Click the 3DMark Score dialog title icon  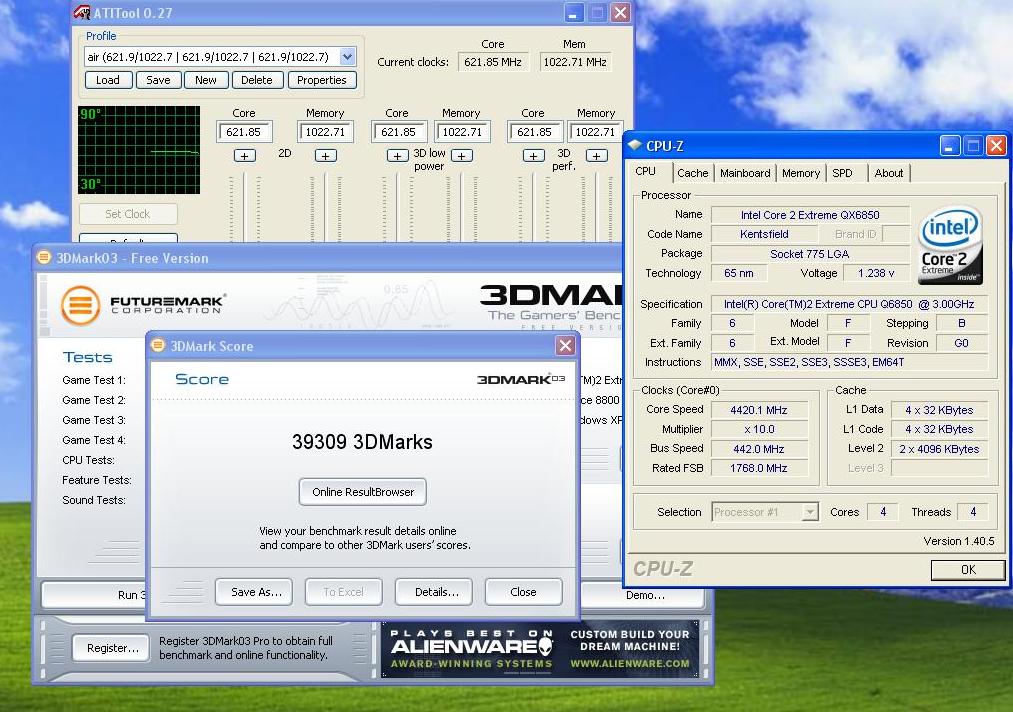tap(158, 346)
